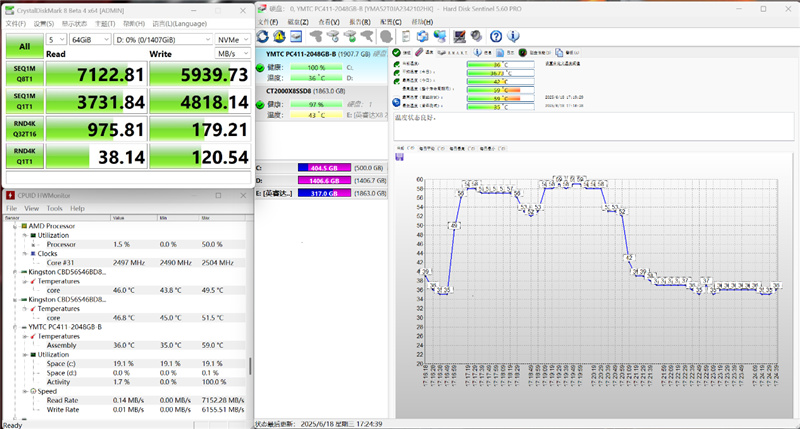800x429 pixels.
Task: Open the Tools menu in HWMonitor
Action: [x=54, y=208]
